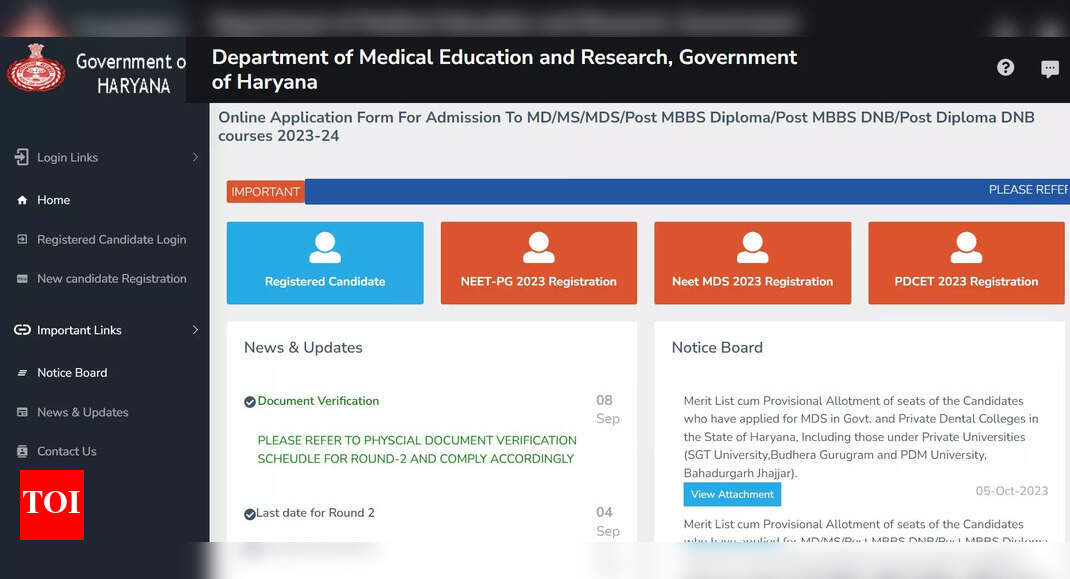Click the physical document verification schedule notice text
This screenshot has width=1070, height=579.
417,449
